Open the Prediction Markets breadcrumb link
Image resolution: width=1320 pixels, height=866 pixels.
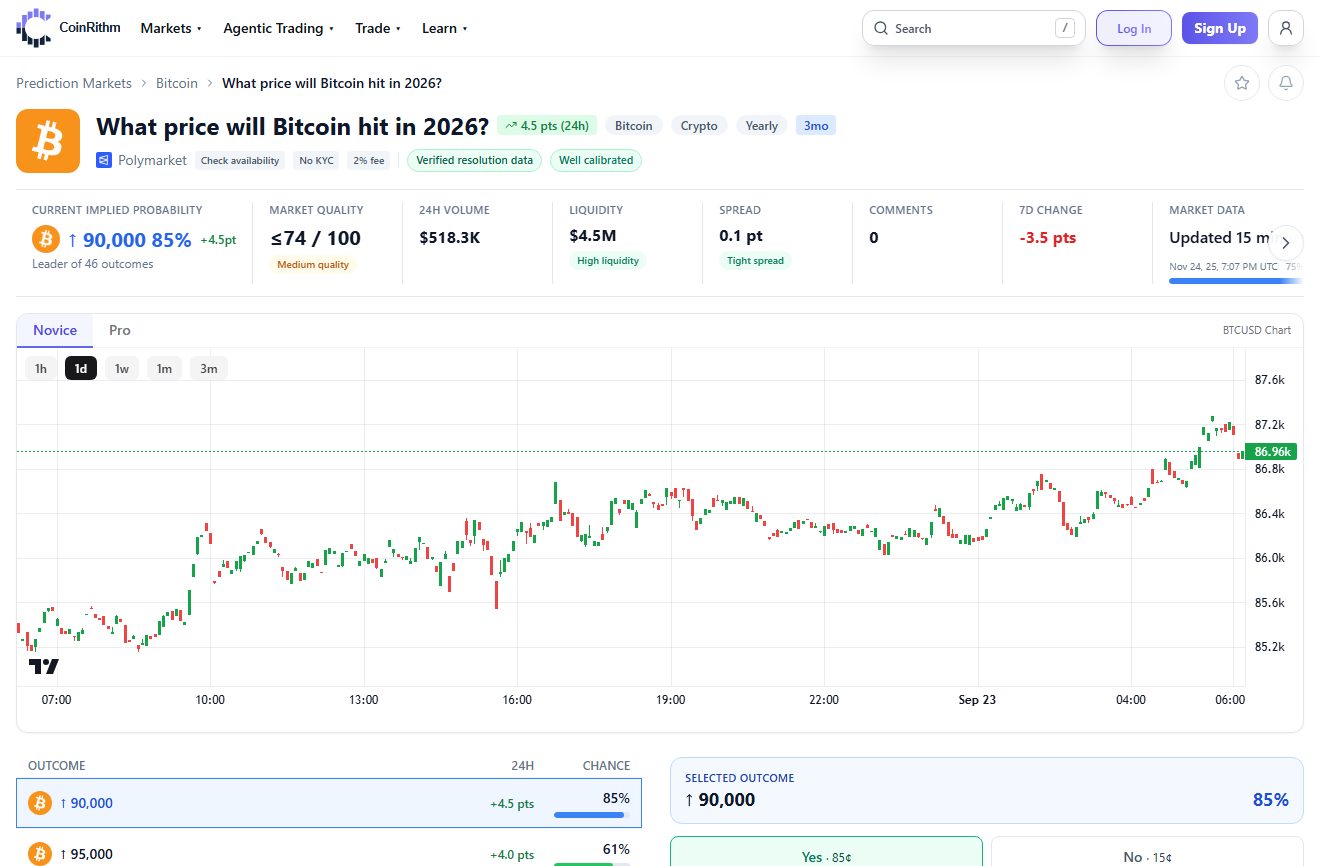74,83
